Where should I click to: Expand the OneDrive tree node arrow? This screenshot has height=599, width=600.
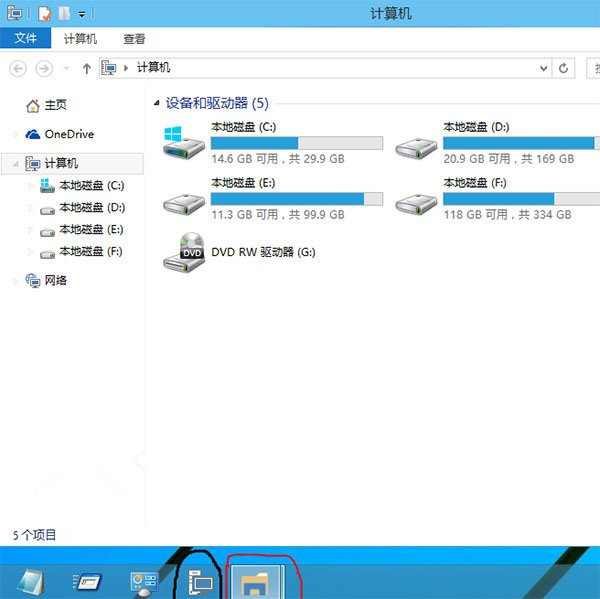pos(15,134)
